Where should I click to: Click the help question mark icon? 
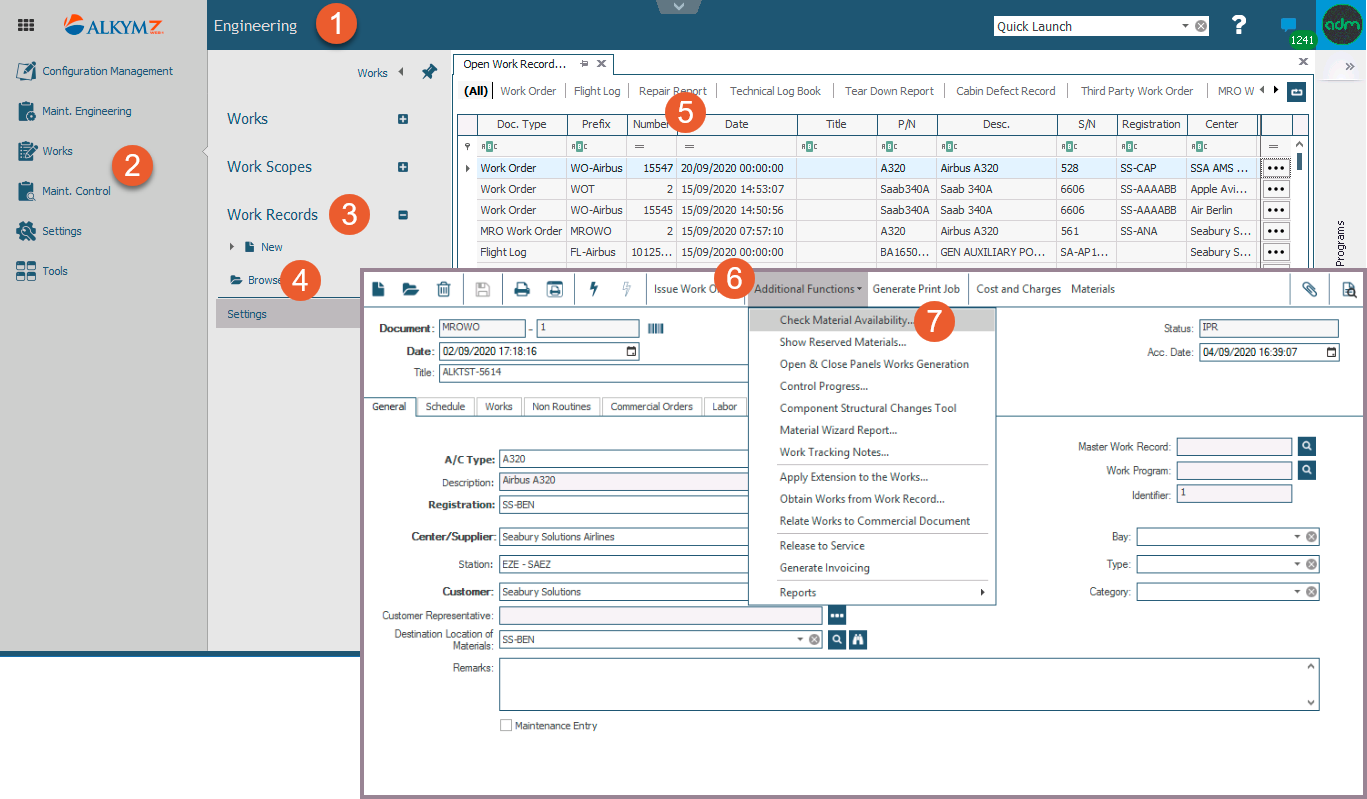[1239, 25]
